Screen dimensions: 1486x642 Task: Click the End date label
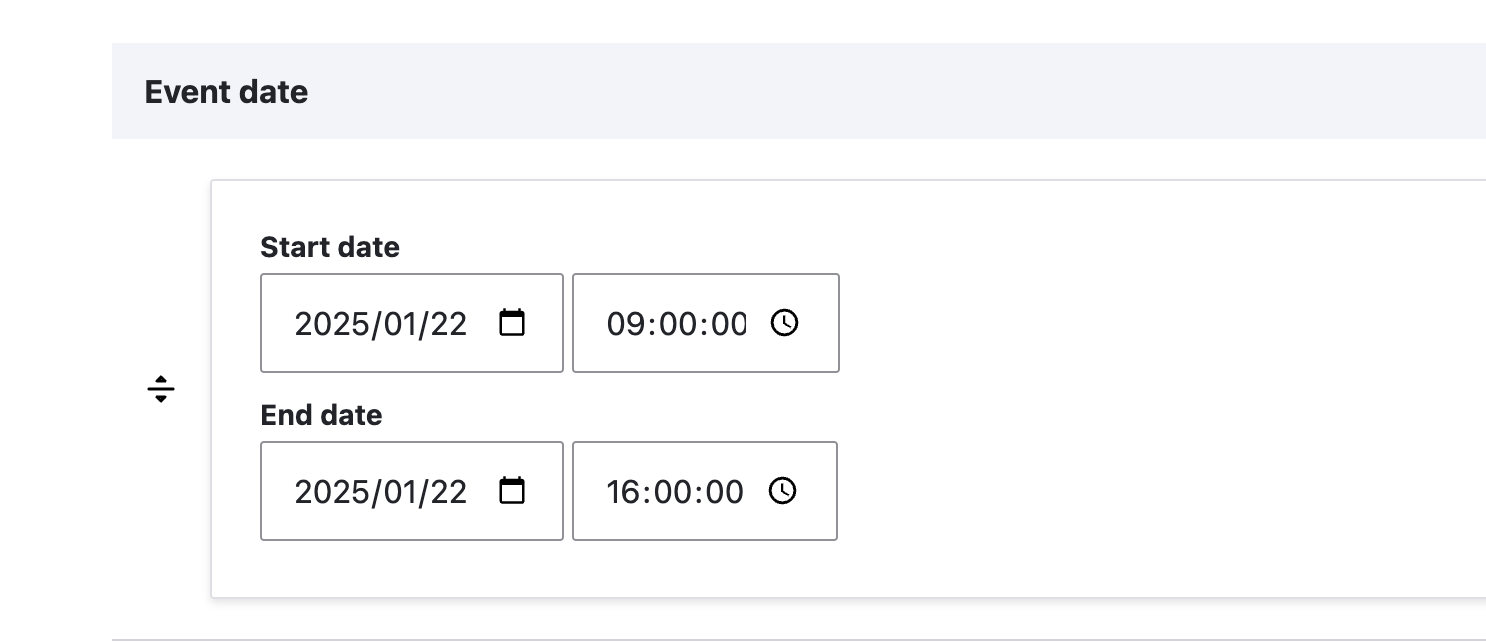[321, 415]
